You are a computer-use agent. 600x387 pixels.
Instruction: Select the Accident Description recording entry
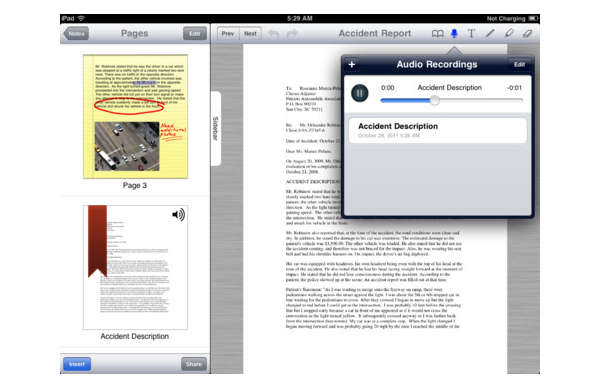[x=438, y=130]
